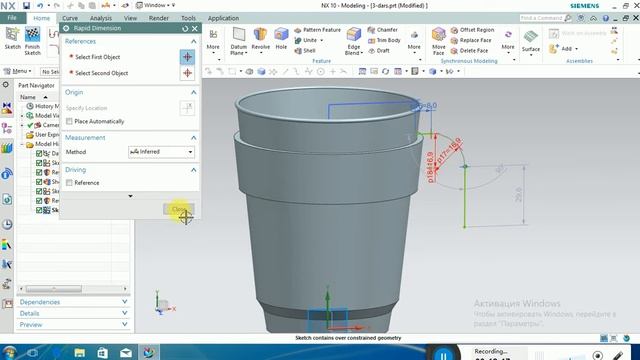Open the Method Inferred dropdown
Image resolution: width=640 pixels, height=360 pixels.
(x=161, y=152)
